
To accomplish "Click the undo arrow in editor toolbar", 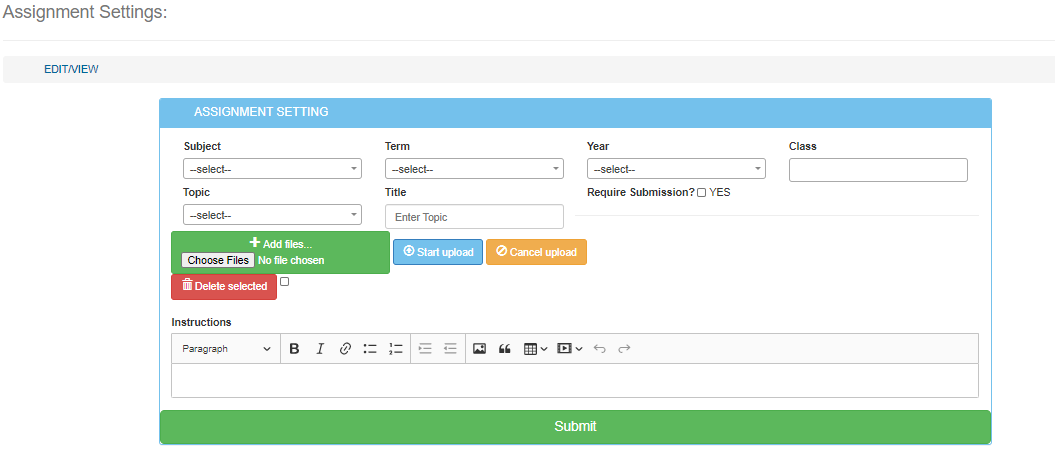I will click(x=599, y=349).
